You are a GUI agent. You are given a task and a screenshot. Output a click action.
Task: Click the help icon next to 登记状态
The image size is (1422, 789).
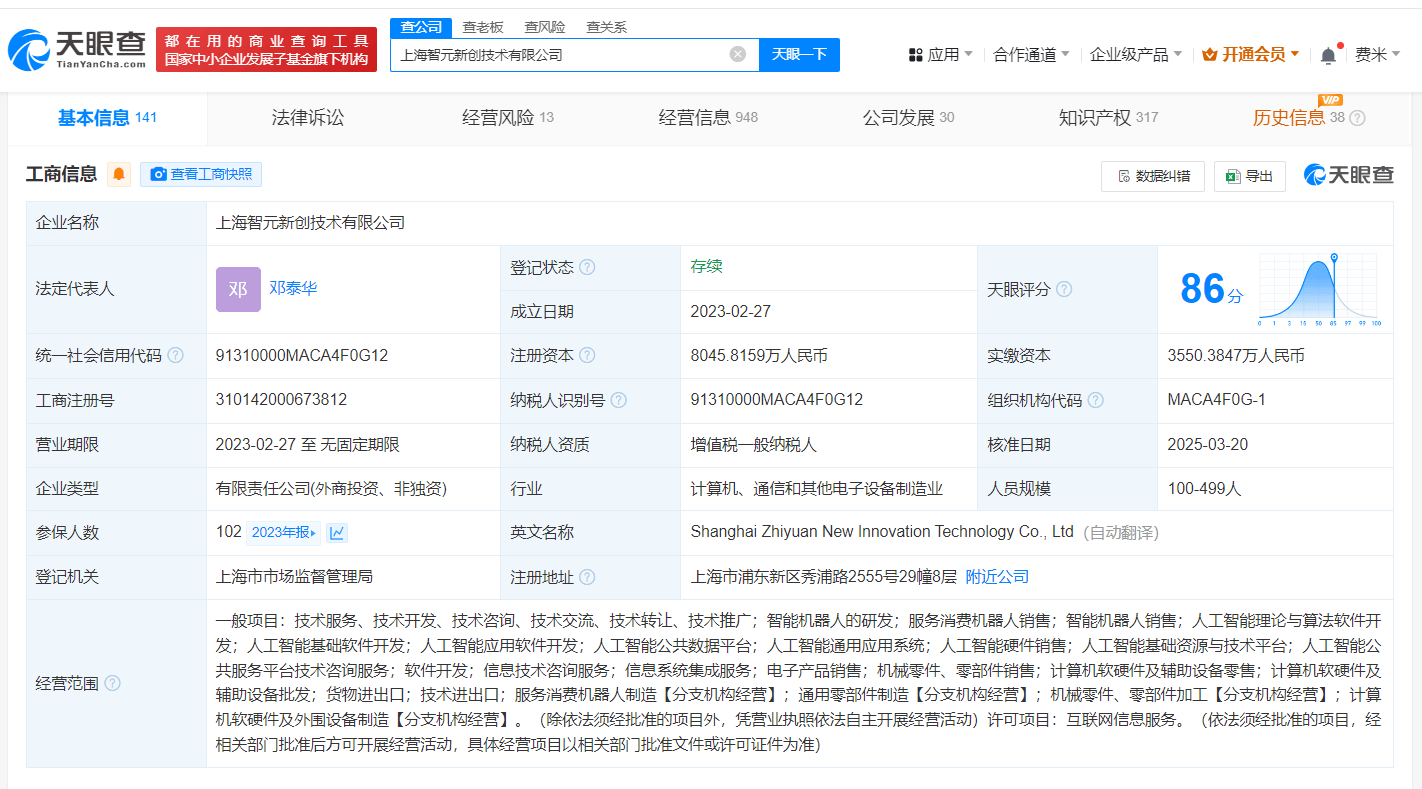(587, 267)
